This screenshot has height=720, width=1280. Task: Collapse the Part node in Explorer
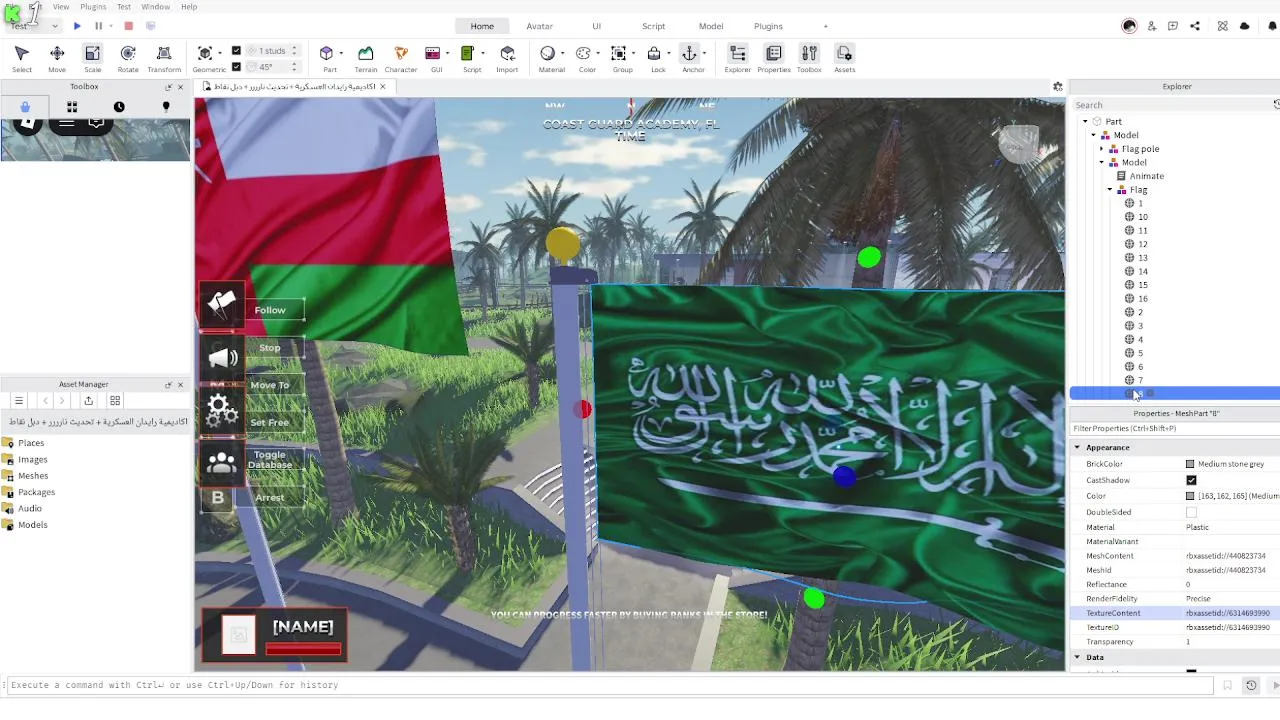click(x=1085, y=121)
